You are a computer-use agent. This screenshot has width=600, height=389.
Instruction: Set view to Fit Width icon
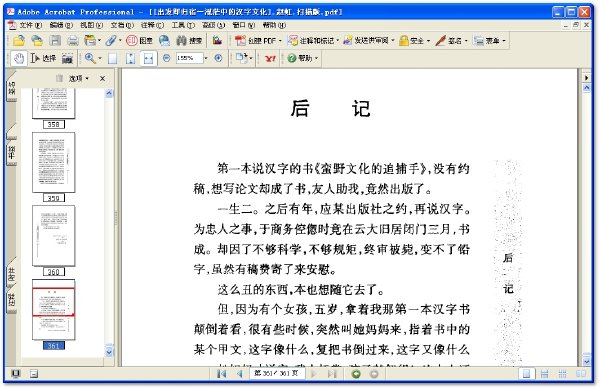[x=148, y=58]
